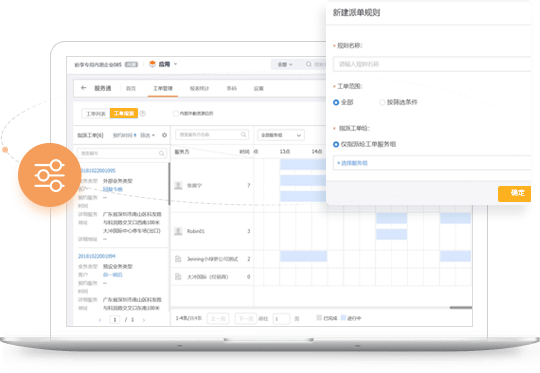
Task: Click the orange 确定 button
Action: coord(515,194)
